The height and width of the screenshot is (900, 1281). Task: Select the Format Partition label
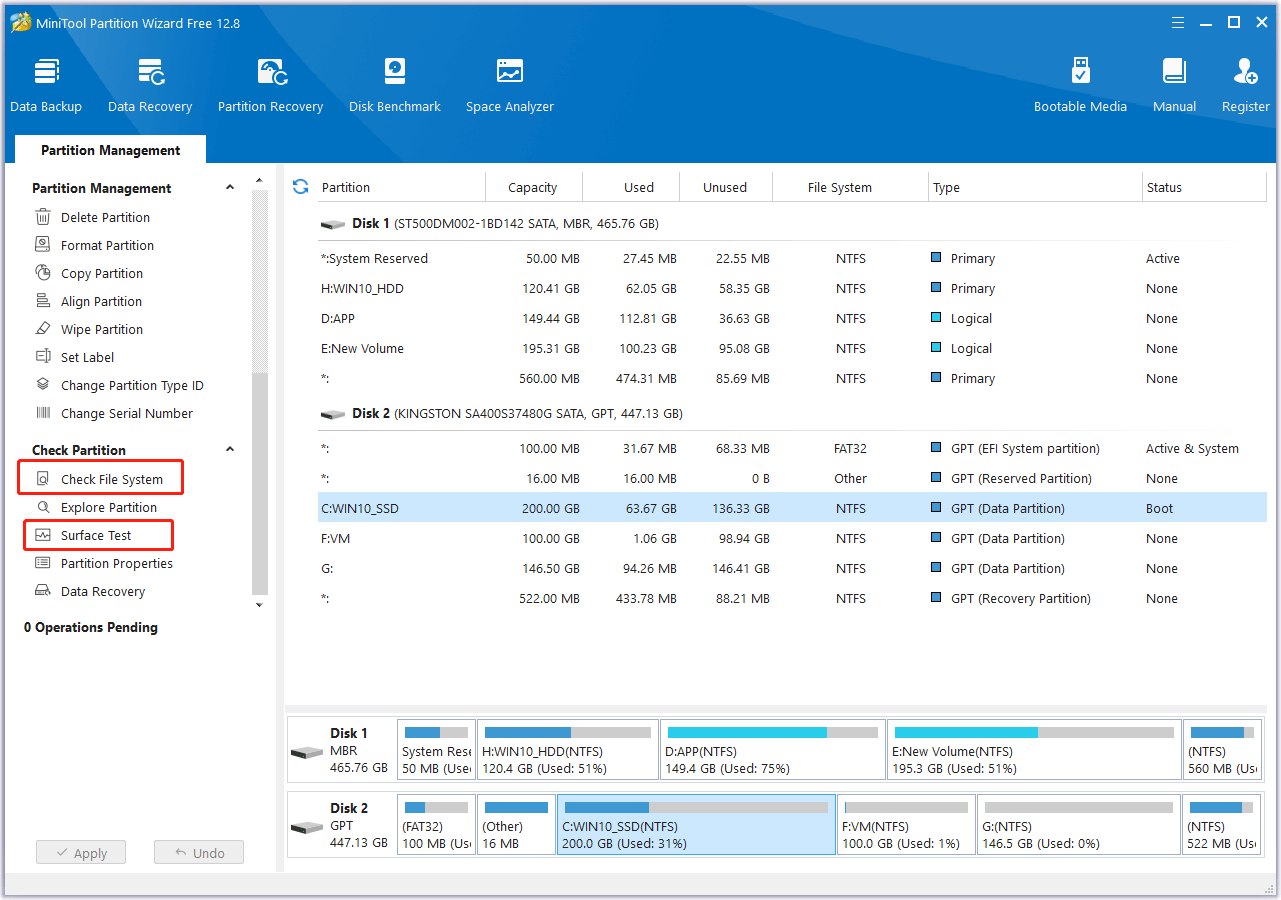(108, 245)
